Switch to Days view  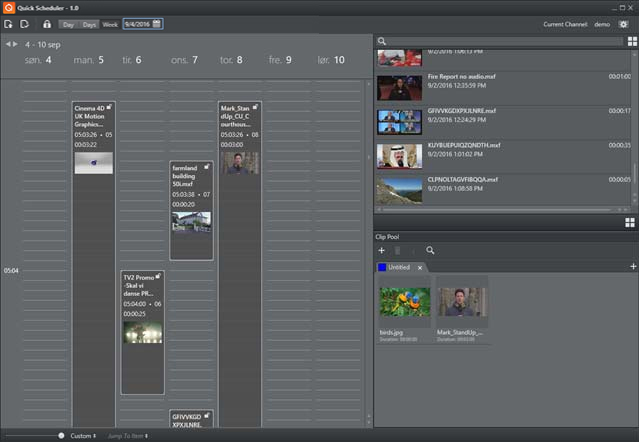point(89,24)
